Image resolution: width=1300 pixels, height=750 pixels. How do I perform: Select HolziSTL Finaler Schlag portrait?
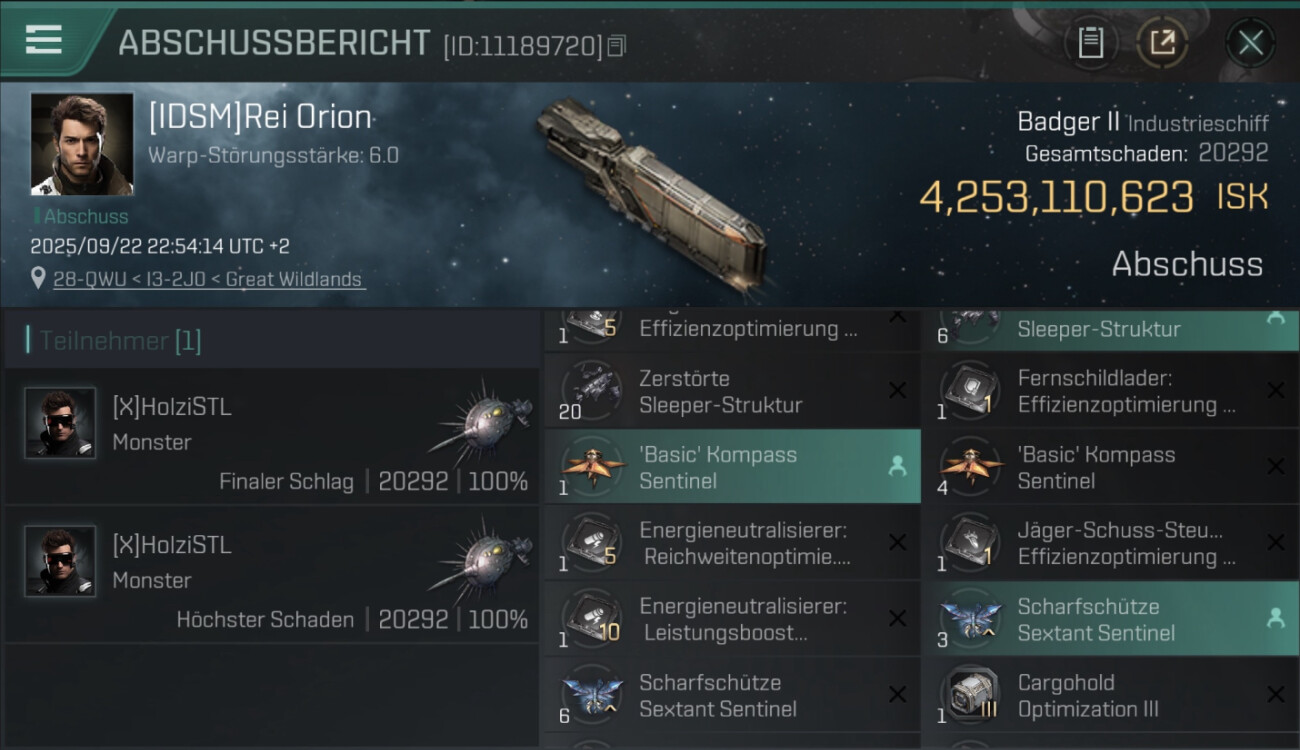60,423
